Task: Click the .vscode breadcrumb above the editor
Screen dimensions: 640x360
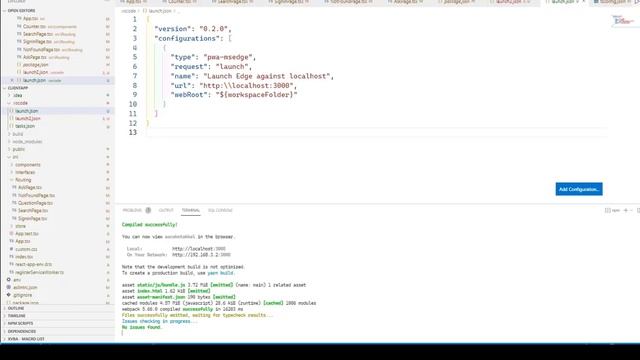Action: point(128,11)
